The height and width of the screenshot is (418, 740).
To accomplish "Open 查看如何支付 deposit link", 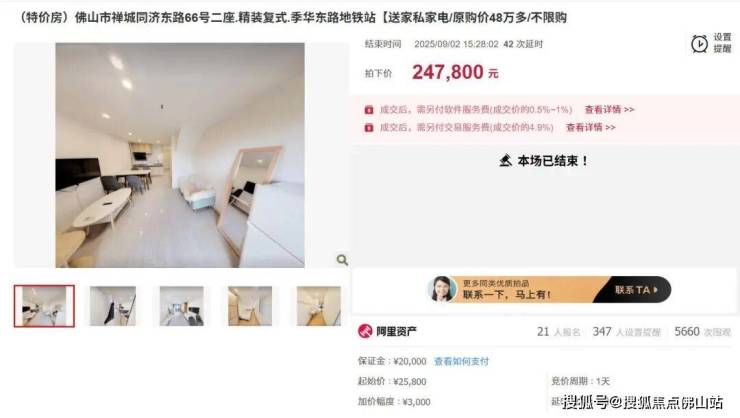I will 462,361.
